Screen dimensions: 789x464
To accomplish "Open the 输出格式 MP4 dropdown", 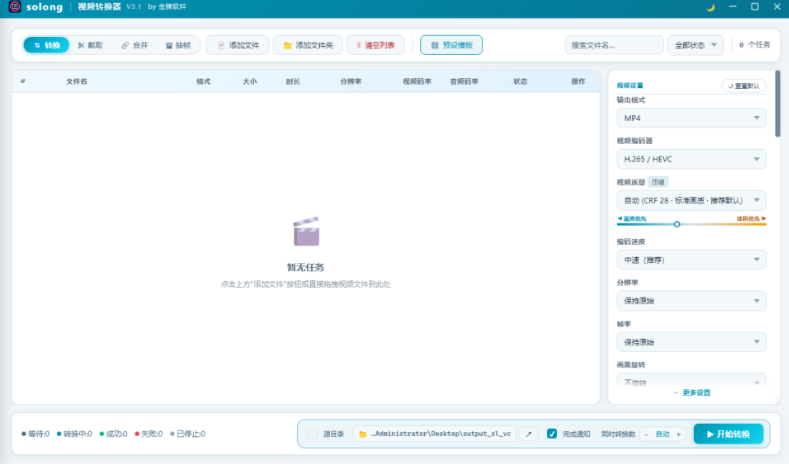I will (x=691, y=118).
